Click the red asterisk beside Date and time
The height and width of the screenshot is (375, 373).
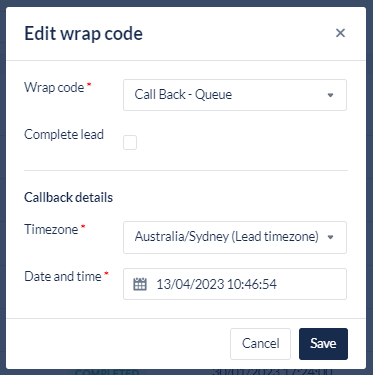[x=106, y=274]
